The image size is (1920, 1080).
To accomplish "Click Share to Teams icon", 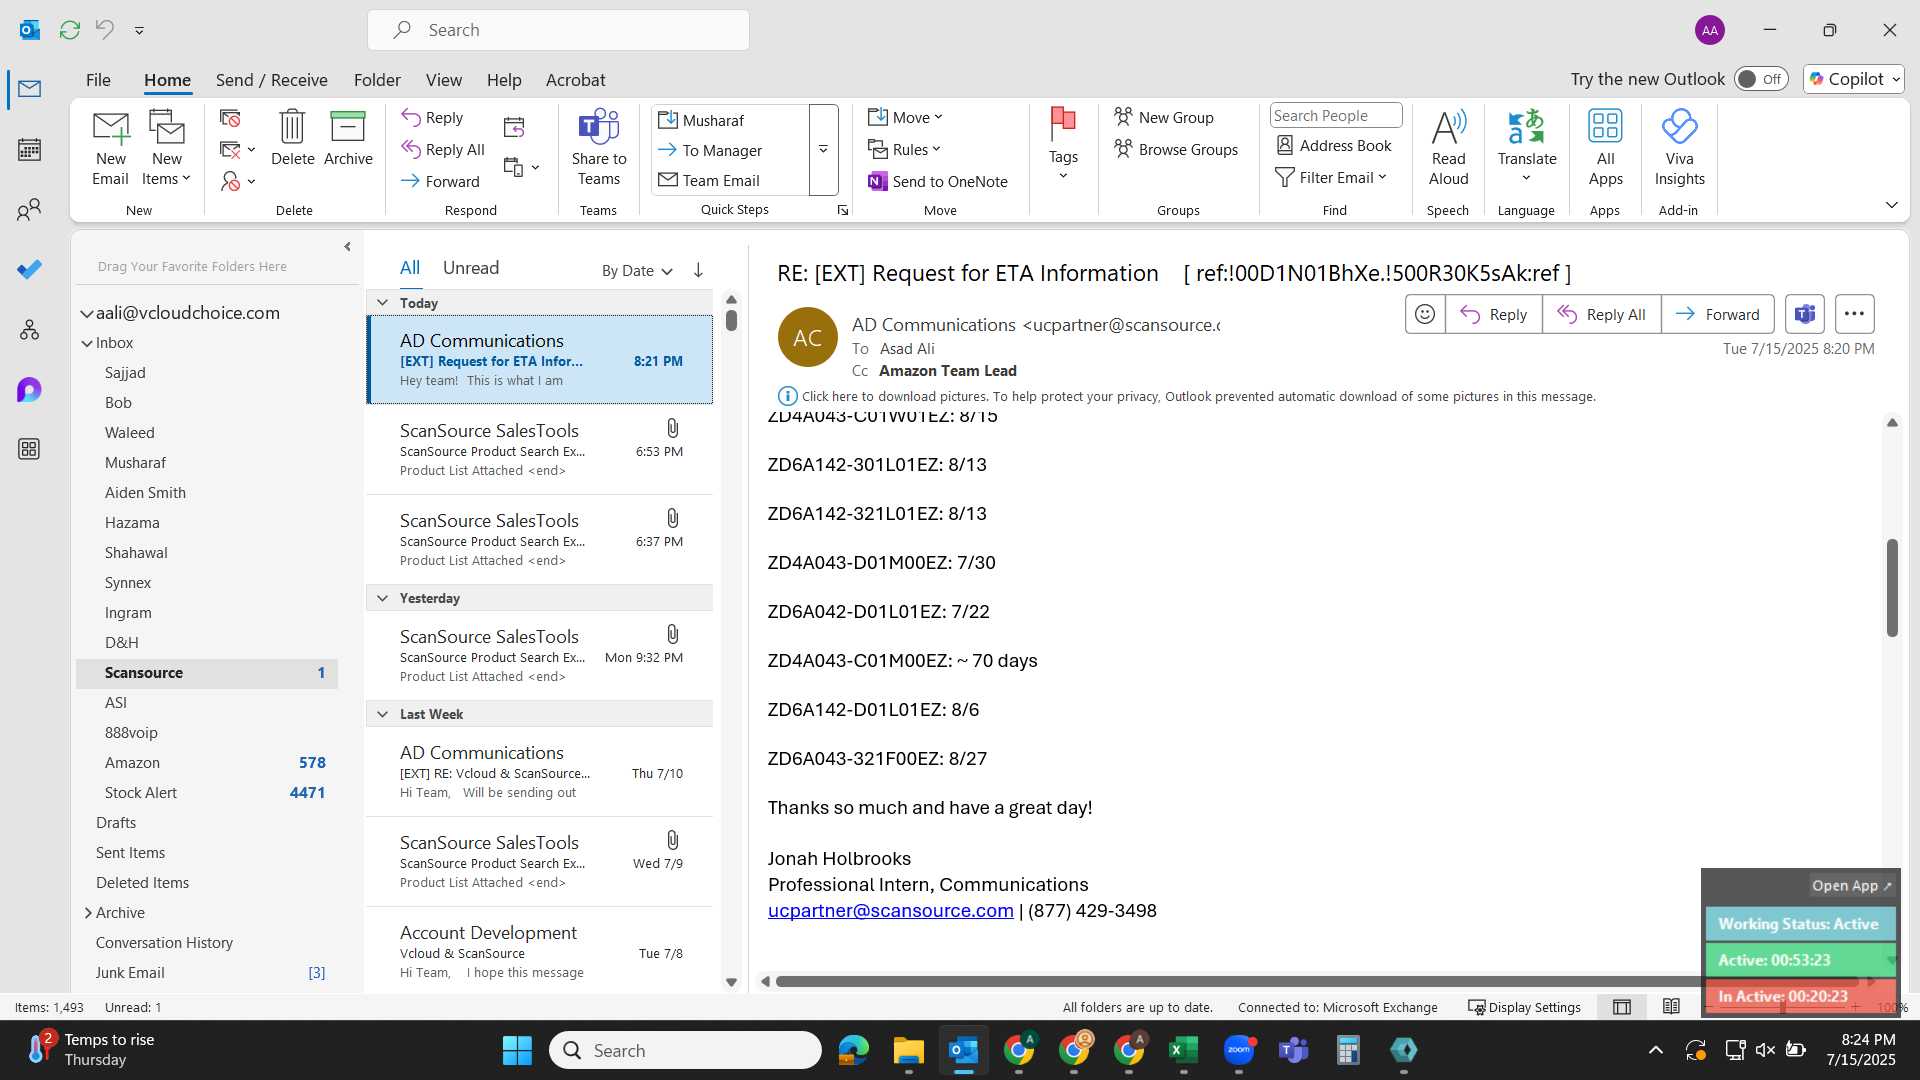I will (x=599, y=148).
